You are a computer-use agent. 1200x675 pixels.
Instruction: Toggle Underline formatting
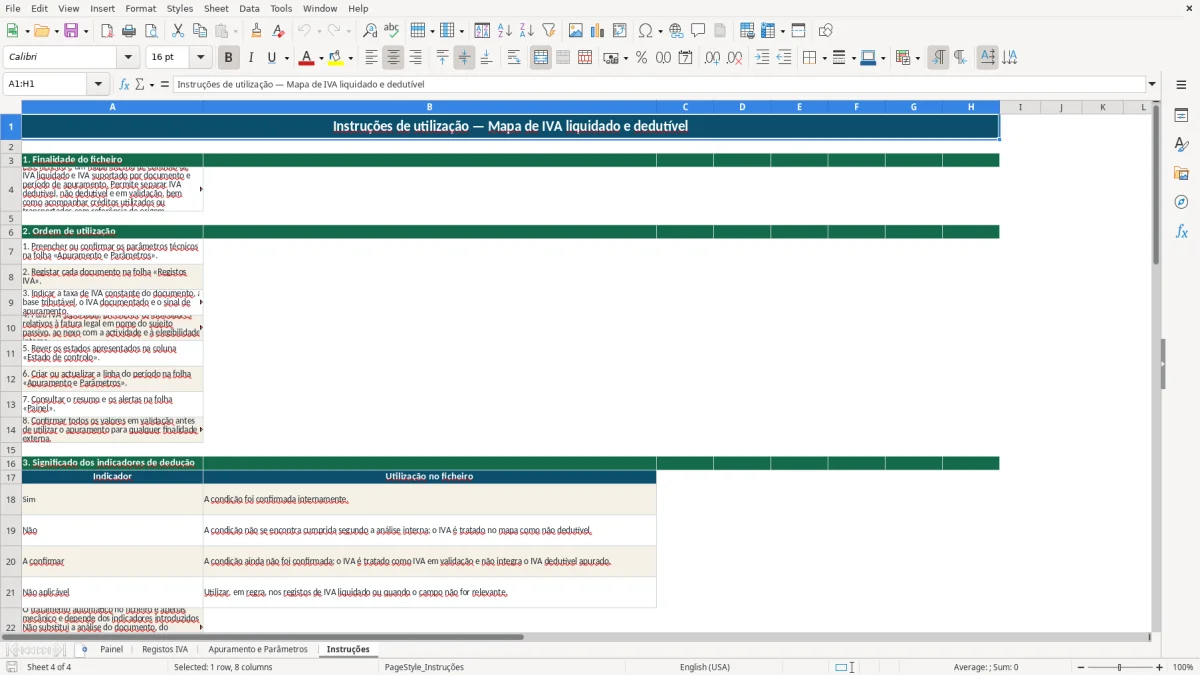tap(271, 58)
